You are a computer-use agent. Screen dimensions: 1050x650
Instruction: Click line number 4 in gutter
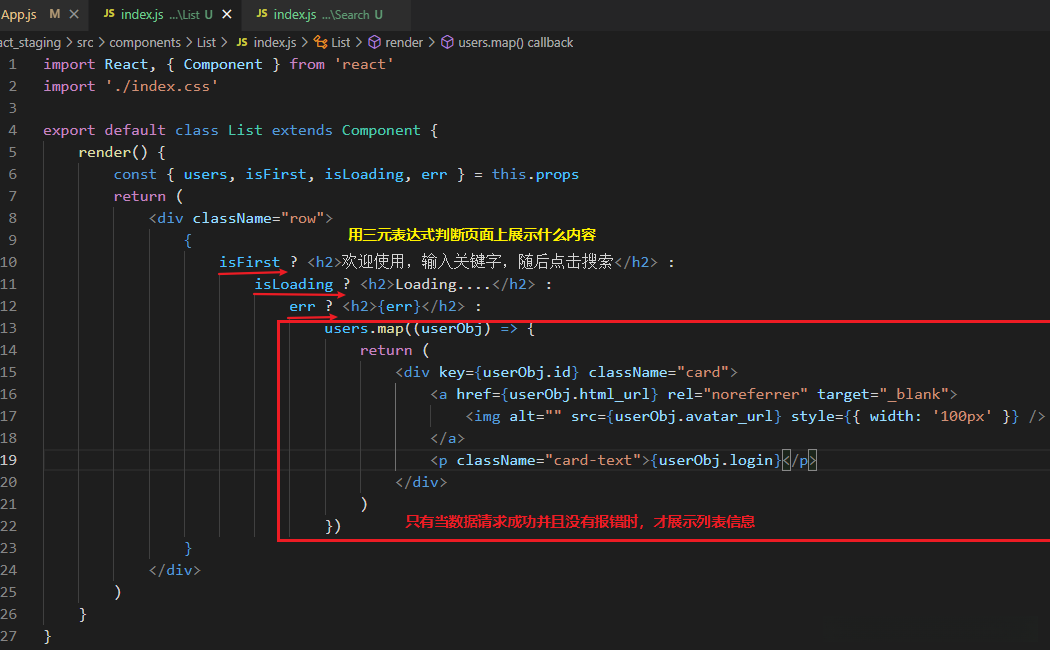(13, 130)
